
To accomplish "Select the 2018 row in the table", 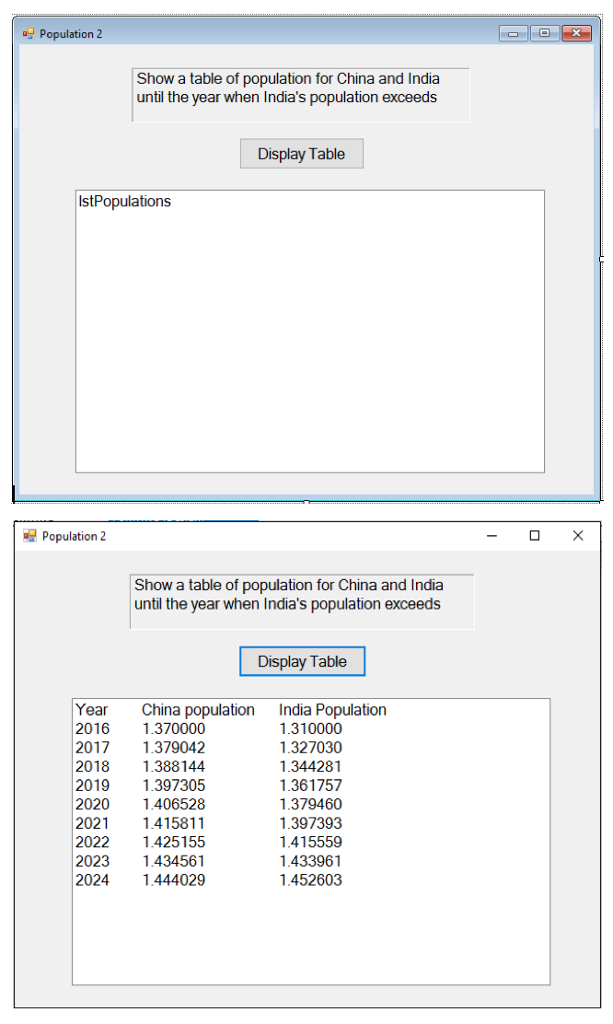I will coord(311,767).
